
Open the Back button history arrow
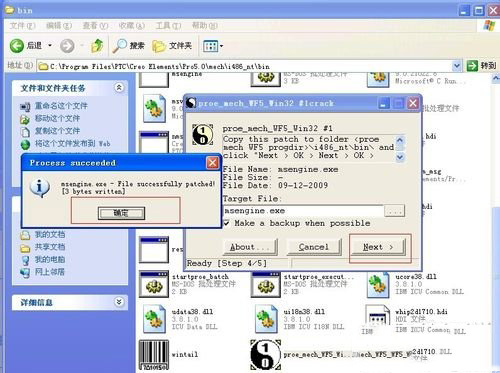tap(50, 45)
